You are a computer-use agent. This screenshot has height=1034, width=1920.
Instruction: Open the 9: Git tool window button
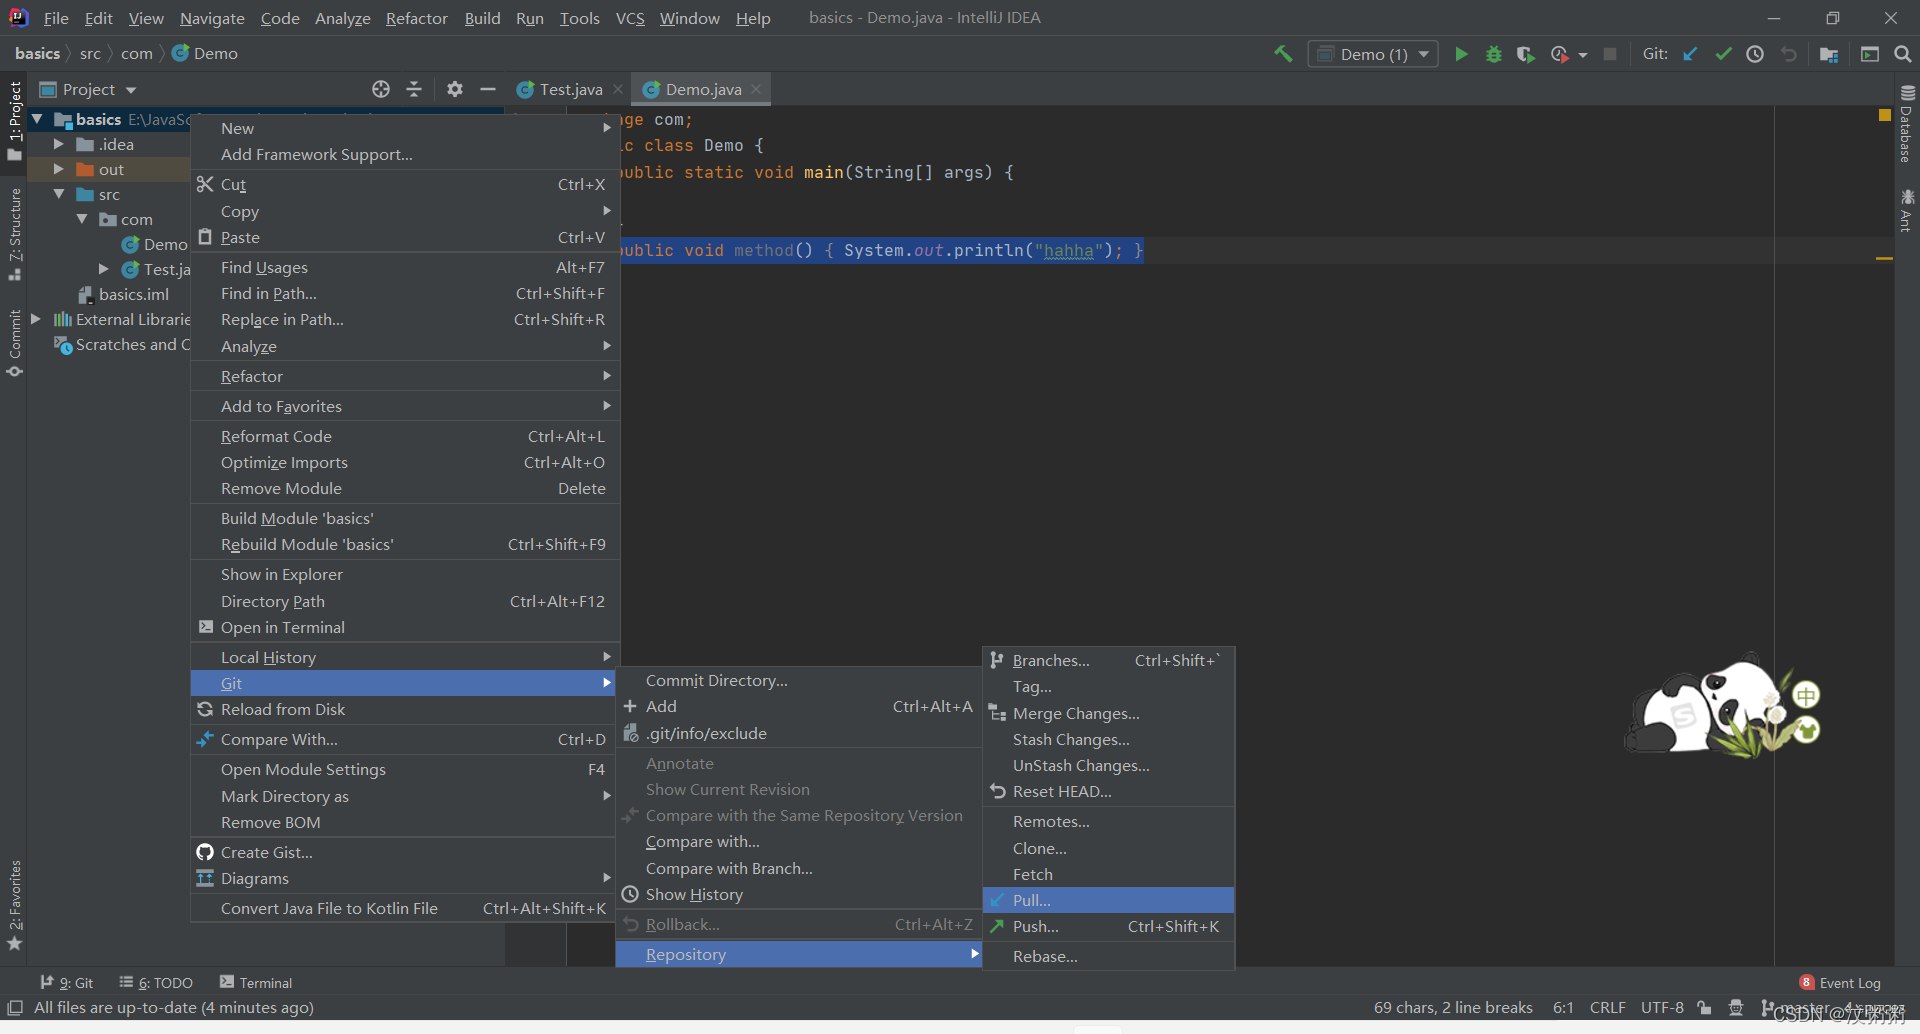click(x=67, y=983)
